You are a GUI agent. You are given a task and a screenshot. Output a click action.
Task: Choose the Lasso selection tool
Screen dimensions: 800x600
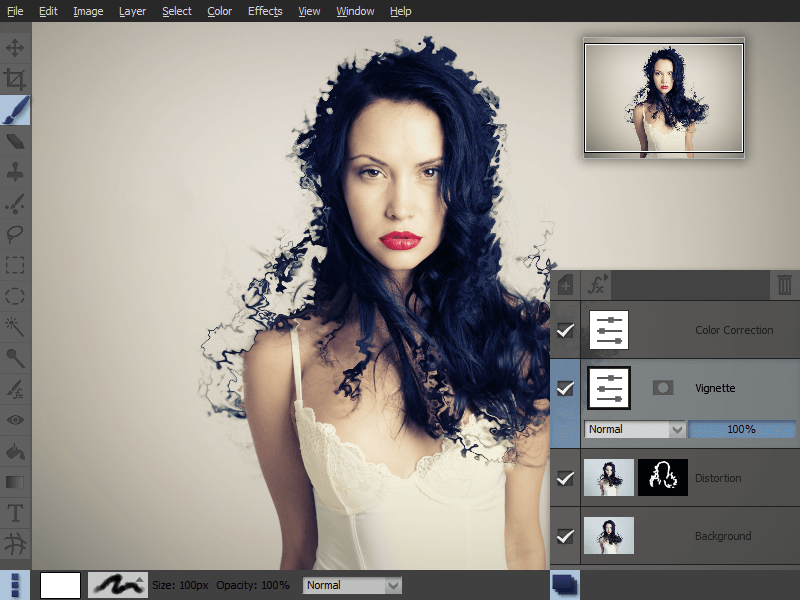click(x=15, y=233)
